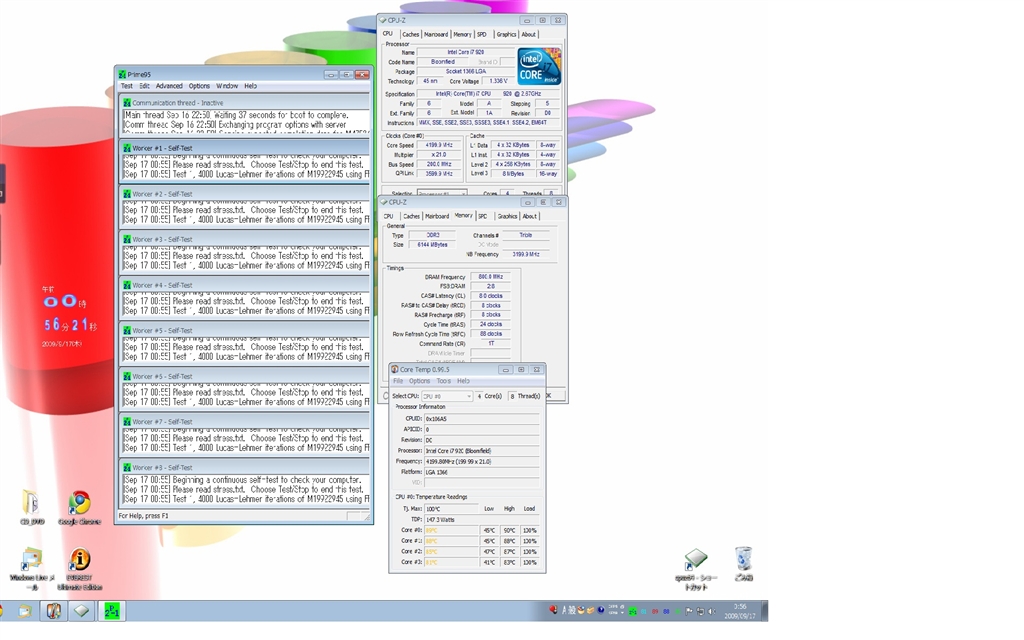Click the DRAM Frequency value in CPU-Z
The width and height of the screenshot is (1024, 640).
point(490,277)
